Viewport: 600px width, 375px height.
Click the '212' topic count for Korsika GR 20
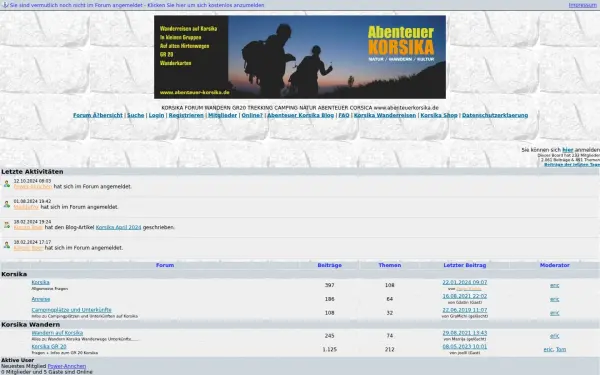[390, 349]
